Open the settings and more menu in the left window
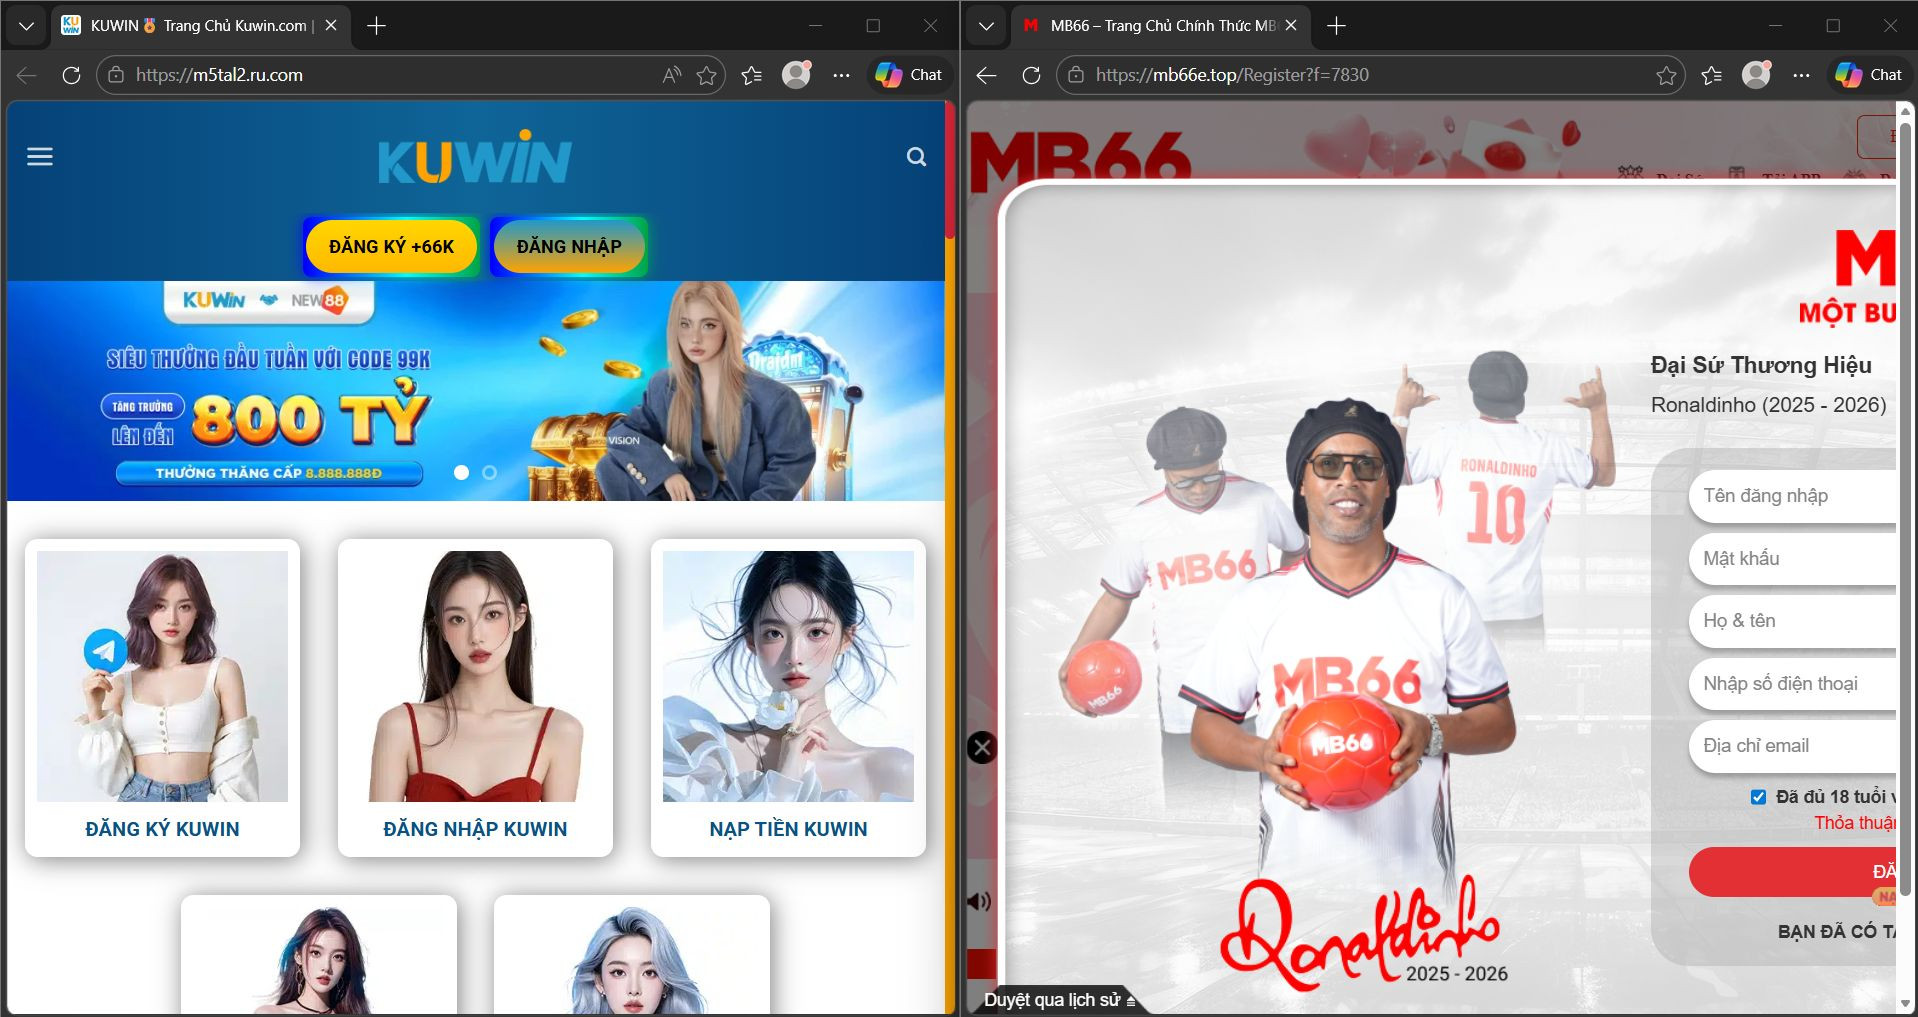The image size is (1918, 1017). click(842, 75)
